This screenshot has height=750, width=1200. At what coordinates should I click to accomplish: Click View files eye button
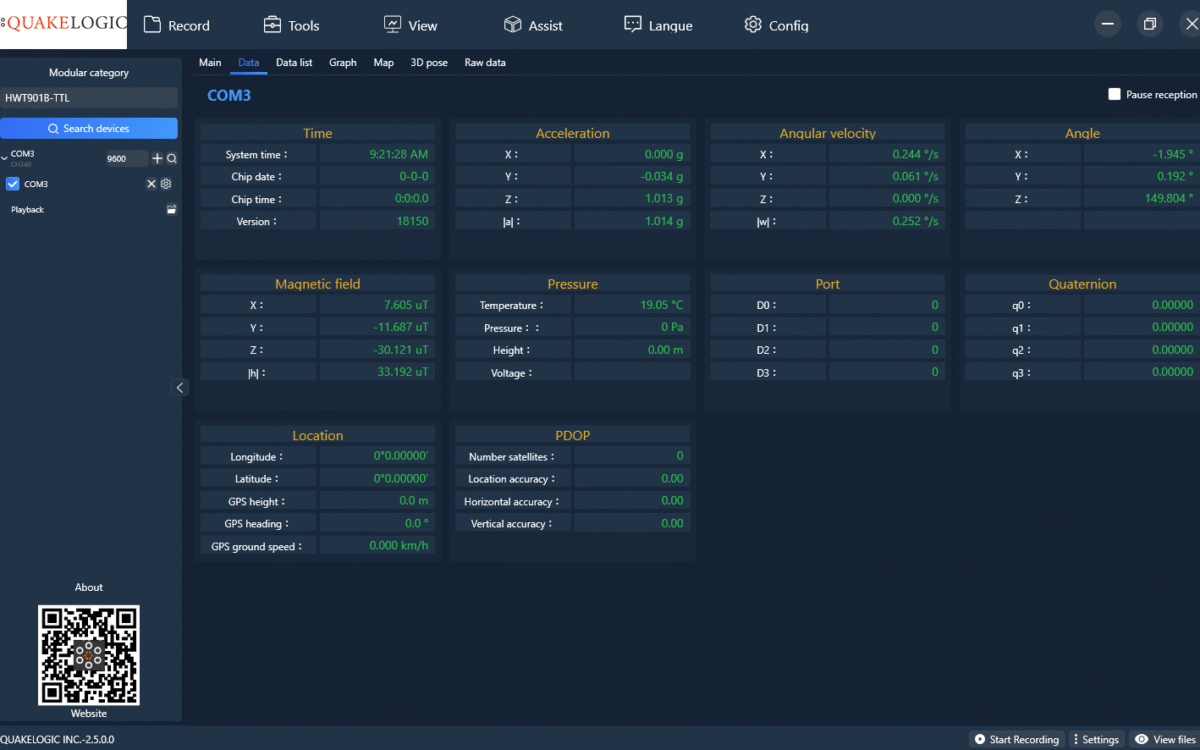pyautogui.click(x=1165, y=739)
